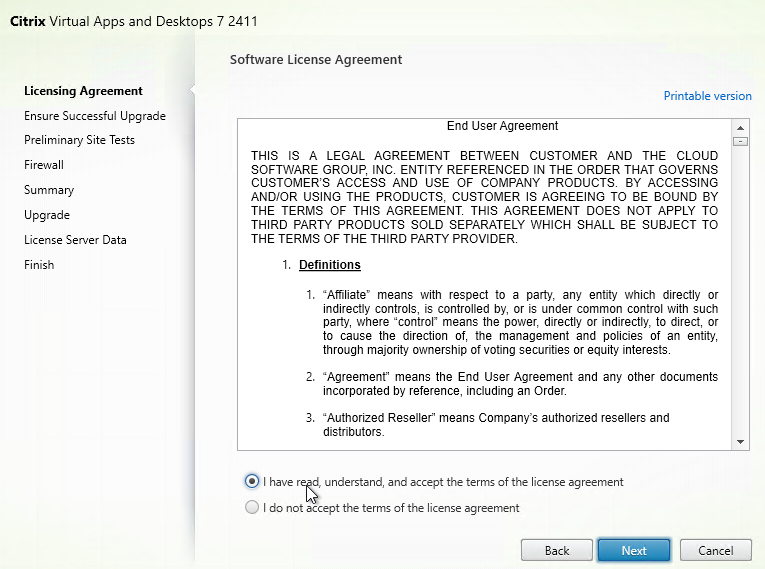Click the End User Agreement title
Image resolution: width=765 pixels, height=569 pixels.
(503, 126)
